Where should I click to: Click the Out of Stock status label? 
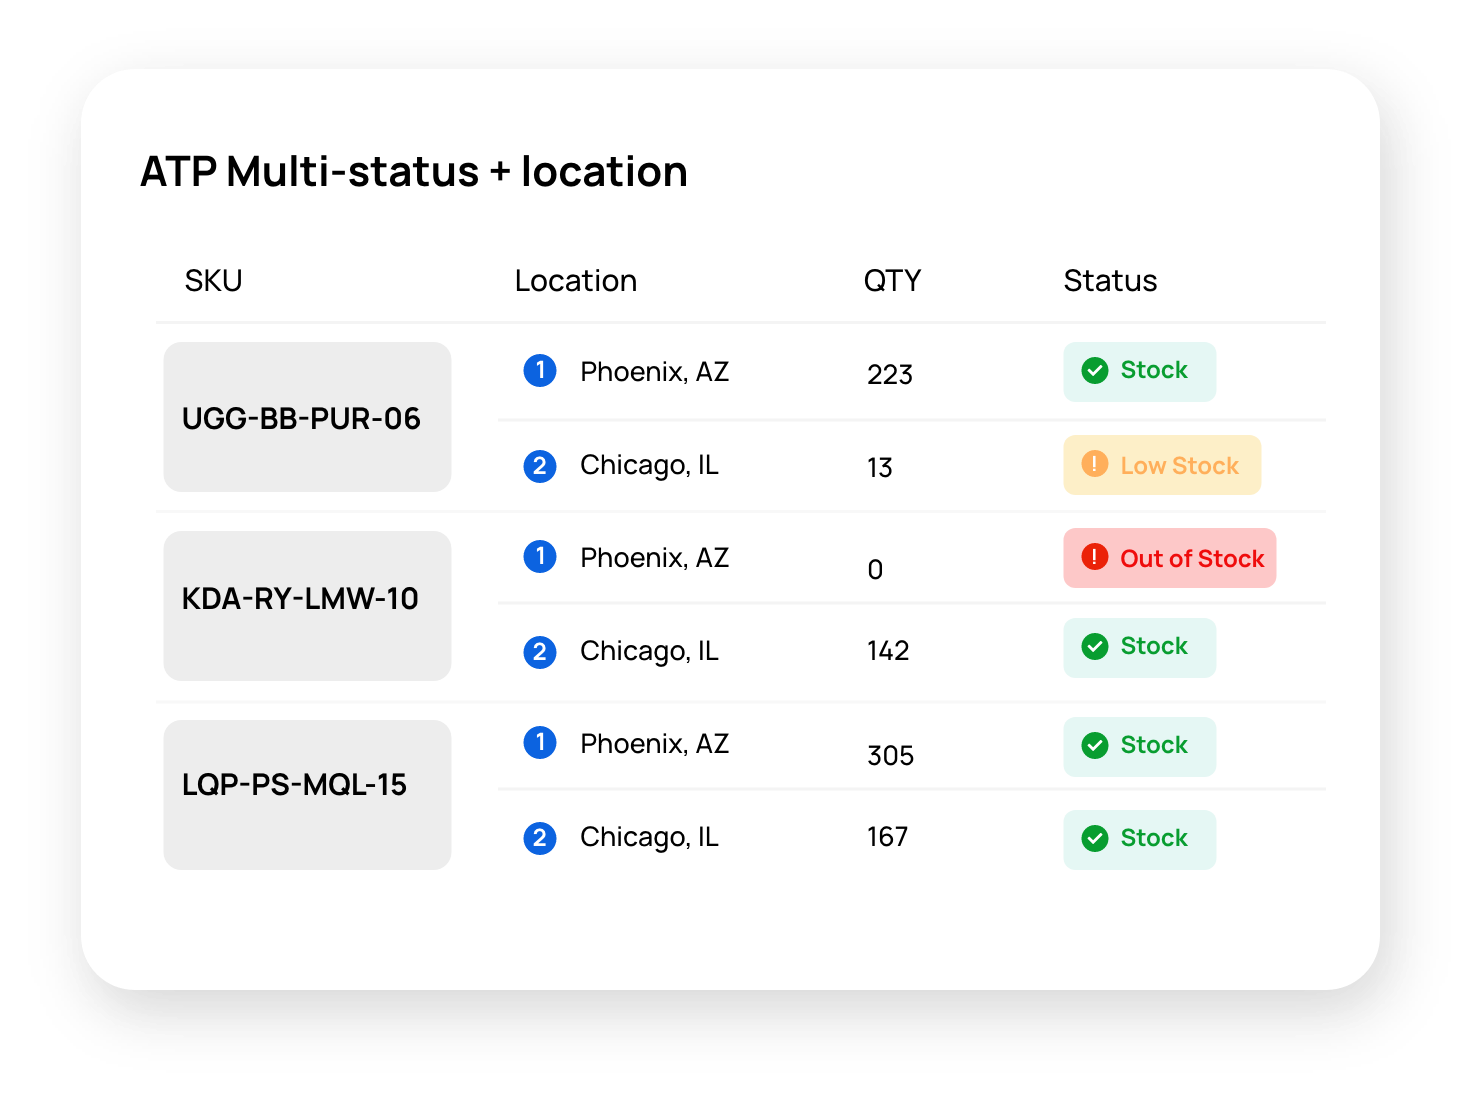point(1192,559)
